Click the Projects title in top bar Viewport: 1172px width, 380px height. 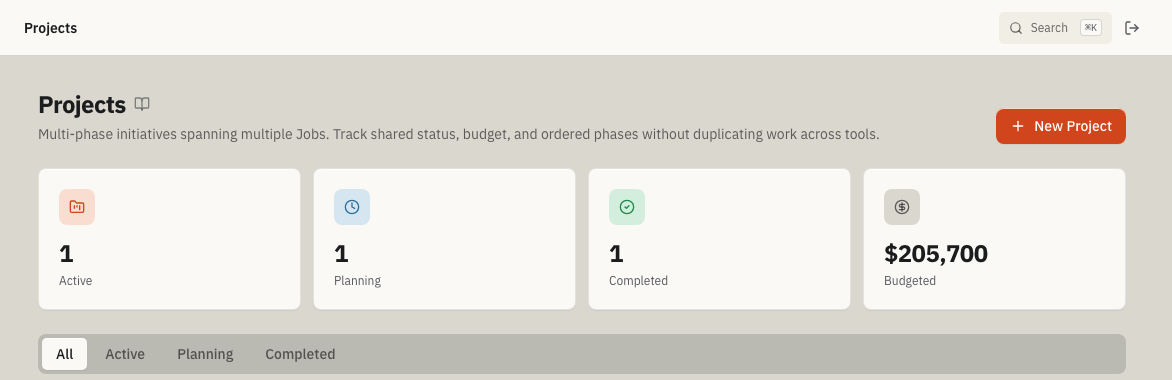point(50,28)
